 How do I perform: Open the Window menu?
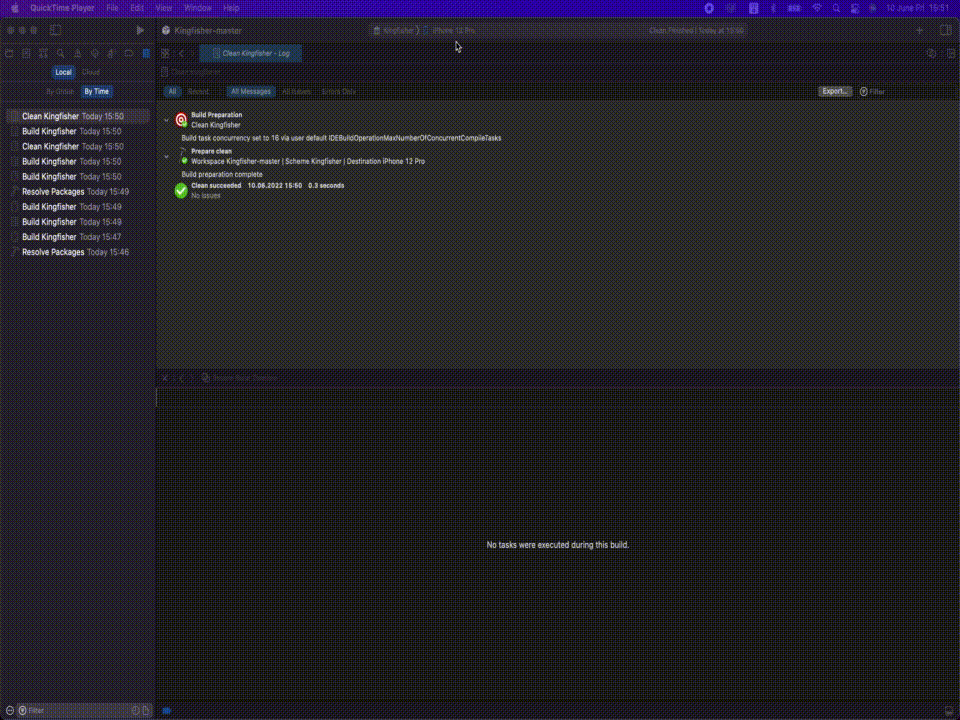click(198, 8)
